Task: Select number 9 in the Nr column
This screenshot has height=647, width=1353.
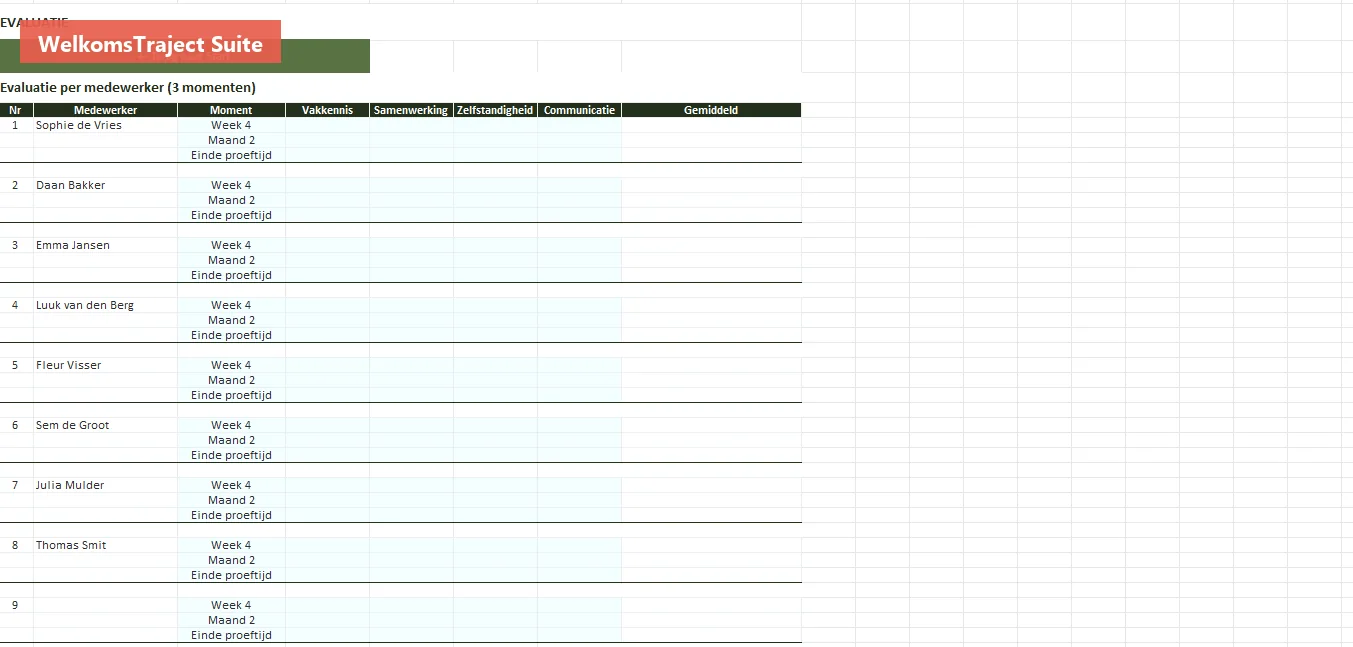Action: (x=15, y=605)
